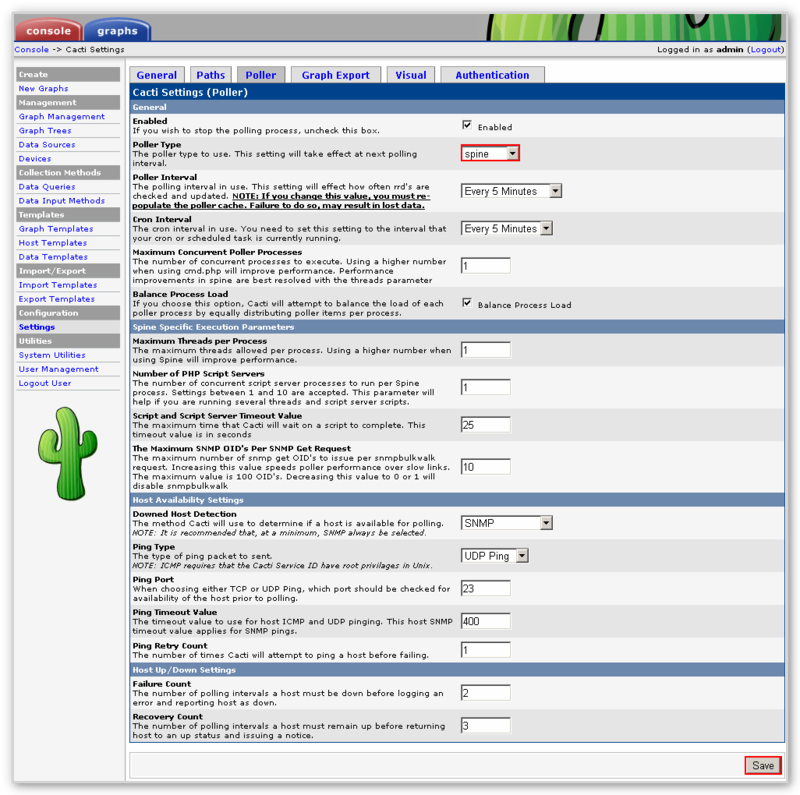The width and height of the screenshot is (800, 795).
Task: Open Data Input Methods in the sidebar
Action: [x=62, y=201]
